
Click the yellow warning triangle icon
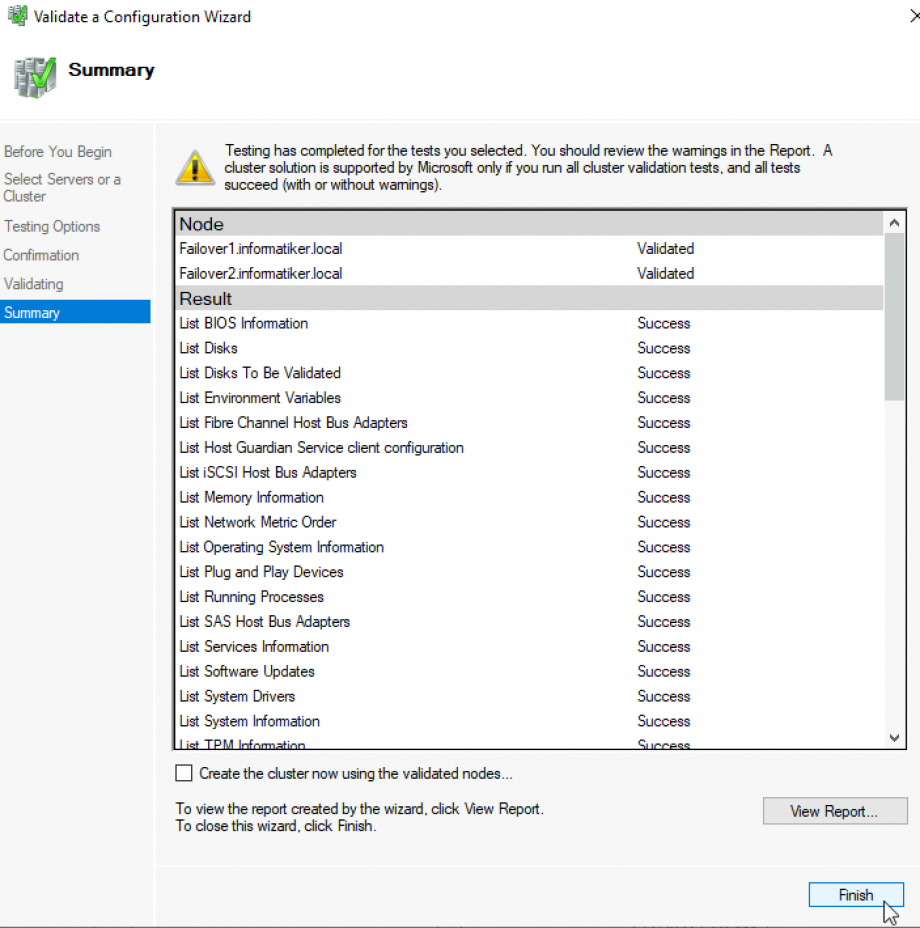coord(194,167)
